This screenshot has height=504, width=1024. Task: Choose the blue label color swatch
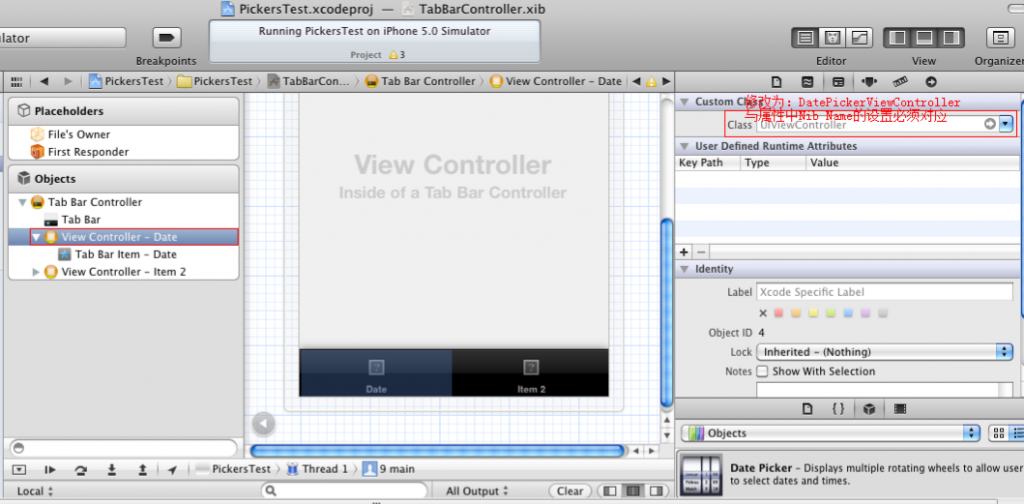point(848,313)
